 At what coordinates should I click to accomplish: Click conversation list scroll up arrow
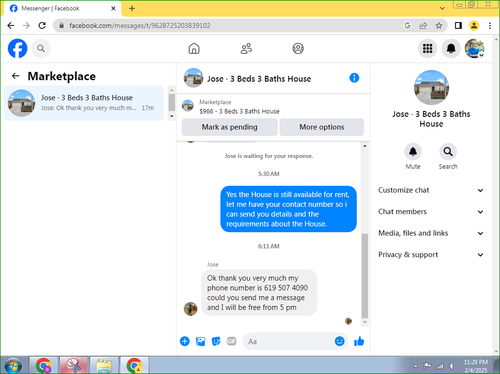pyautogui.click(x=172, y=90)
